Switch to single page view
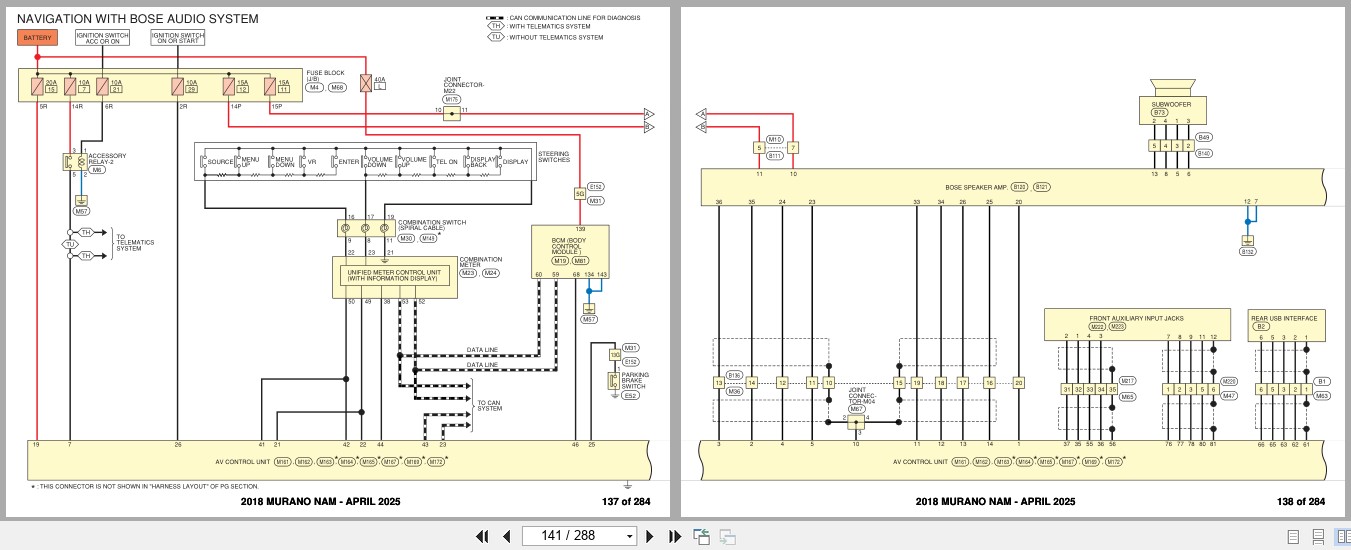This screenshot has width=1351, height=550. click(x=1293, y=537)
